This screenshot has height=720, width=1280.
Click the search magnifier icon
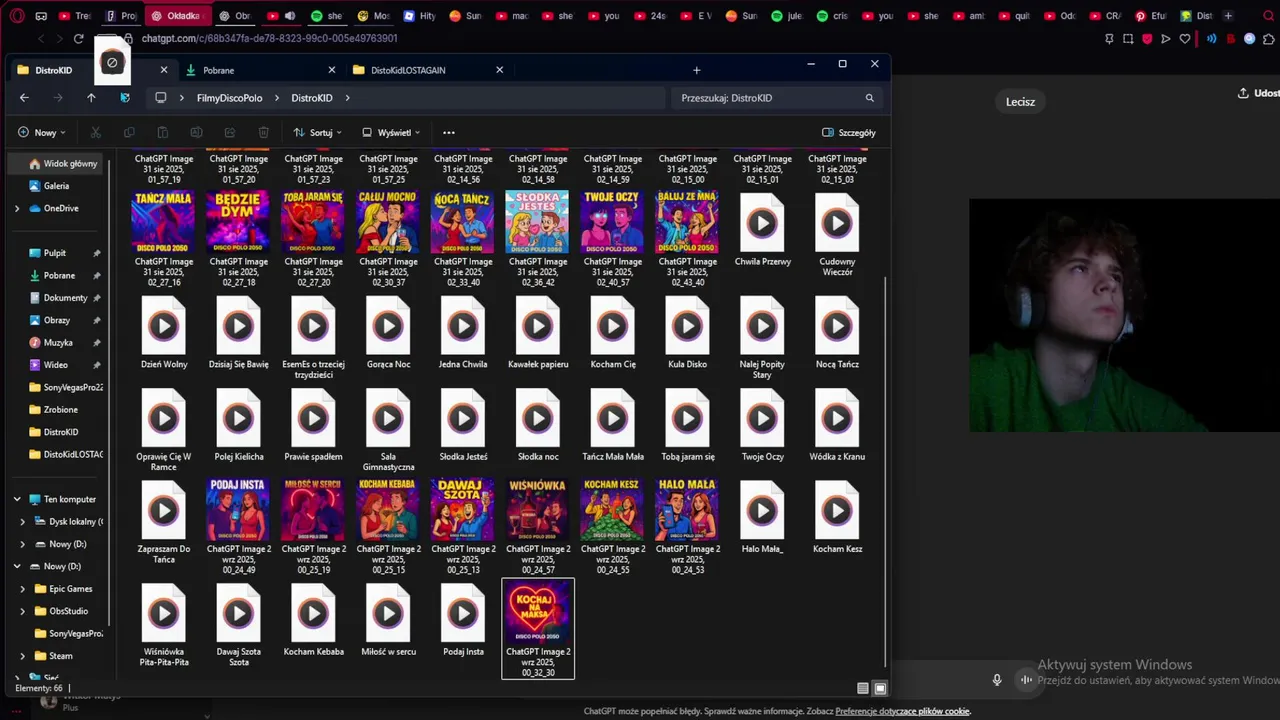click(x=869, y=98)
